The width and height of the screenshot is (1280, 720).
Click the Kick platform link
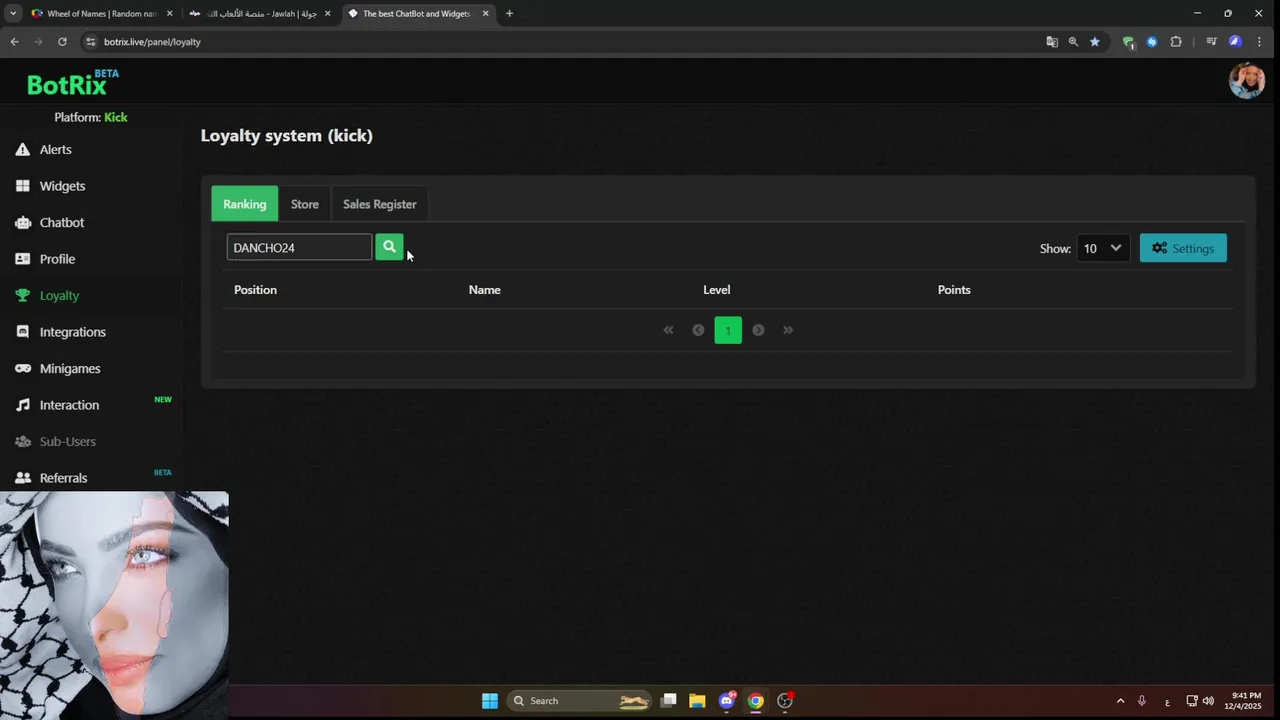[x=116, y=117]
